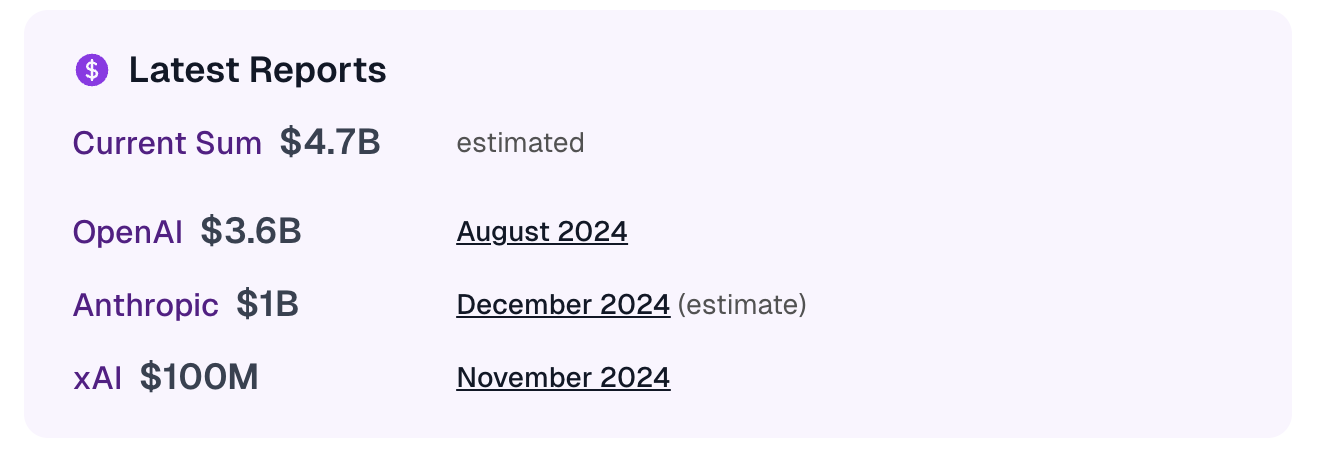
Task: Click '2024' in the August link
Action: [593, 232]
